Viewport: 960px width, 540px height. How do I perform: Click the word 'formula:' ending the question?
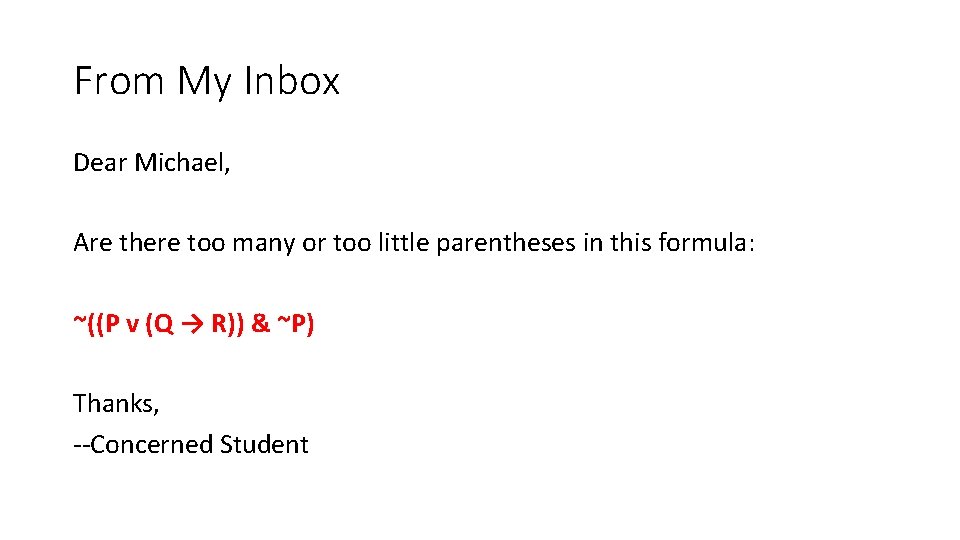[707, 243]
